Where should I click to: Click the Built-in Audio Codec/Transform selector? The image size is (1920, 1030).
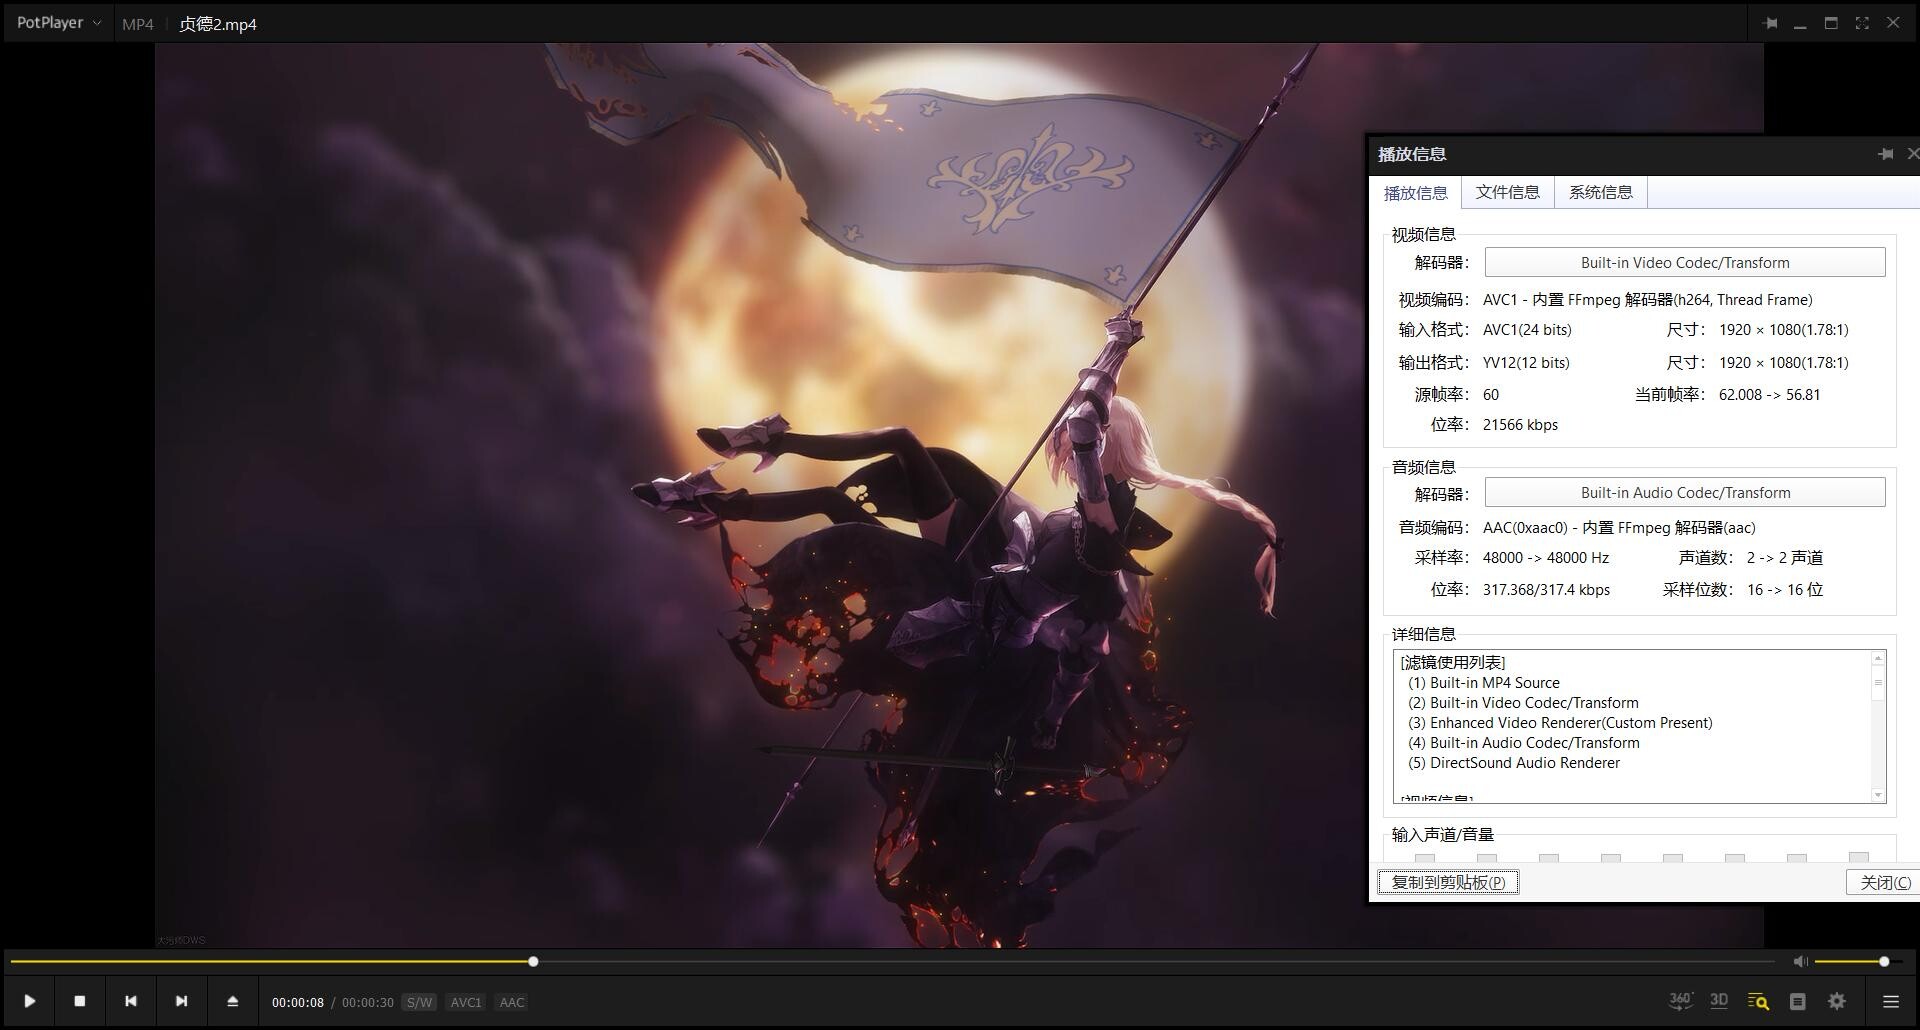[1684, 492]
